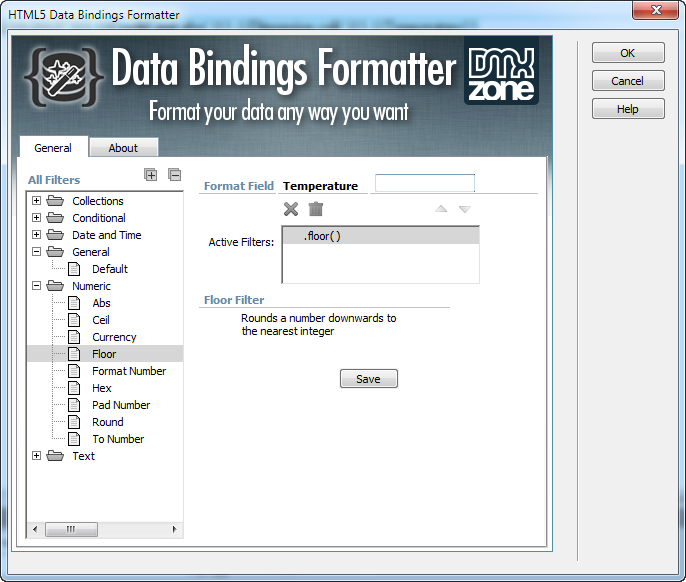Click the DMXzone logo
Image resolution: width=686 pixels, height=582 pixels.
click(501, 72)
